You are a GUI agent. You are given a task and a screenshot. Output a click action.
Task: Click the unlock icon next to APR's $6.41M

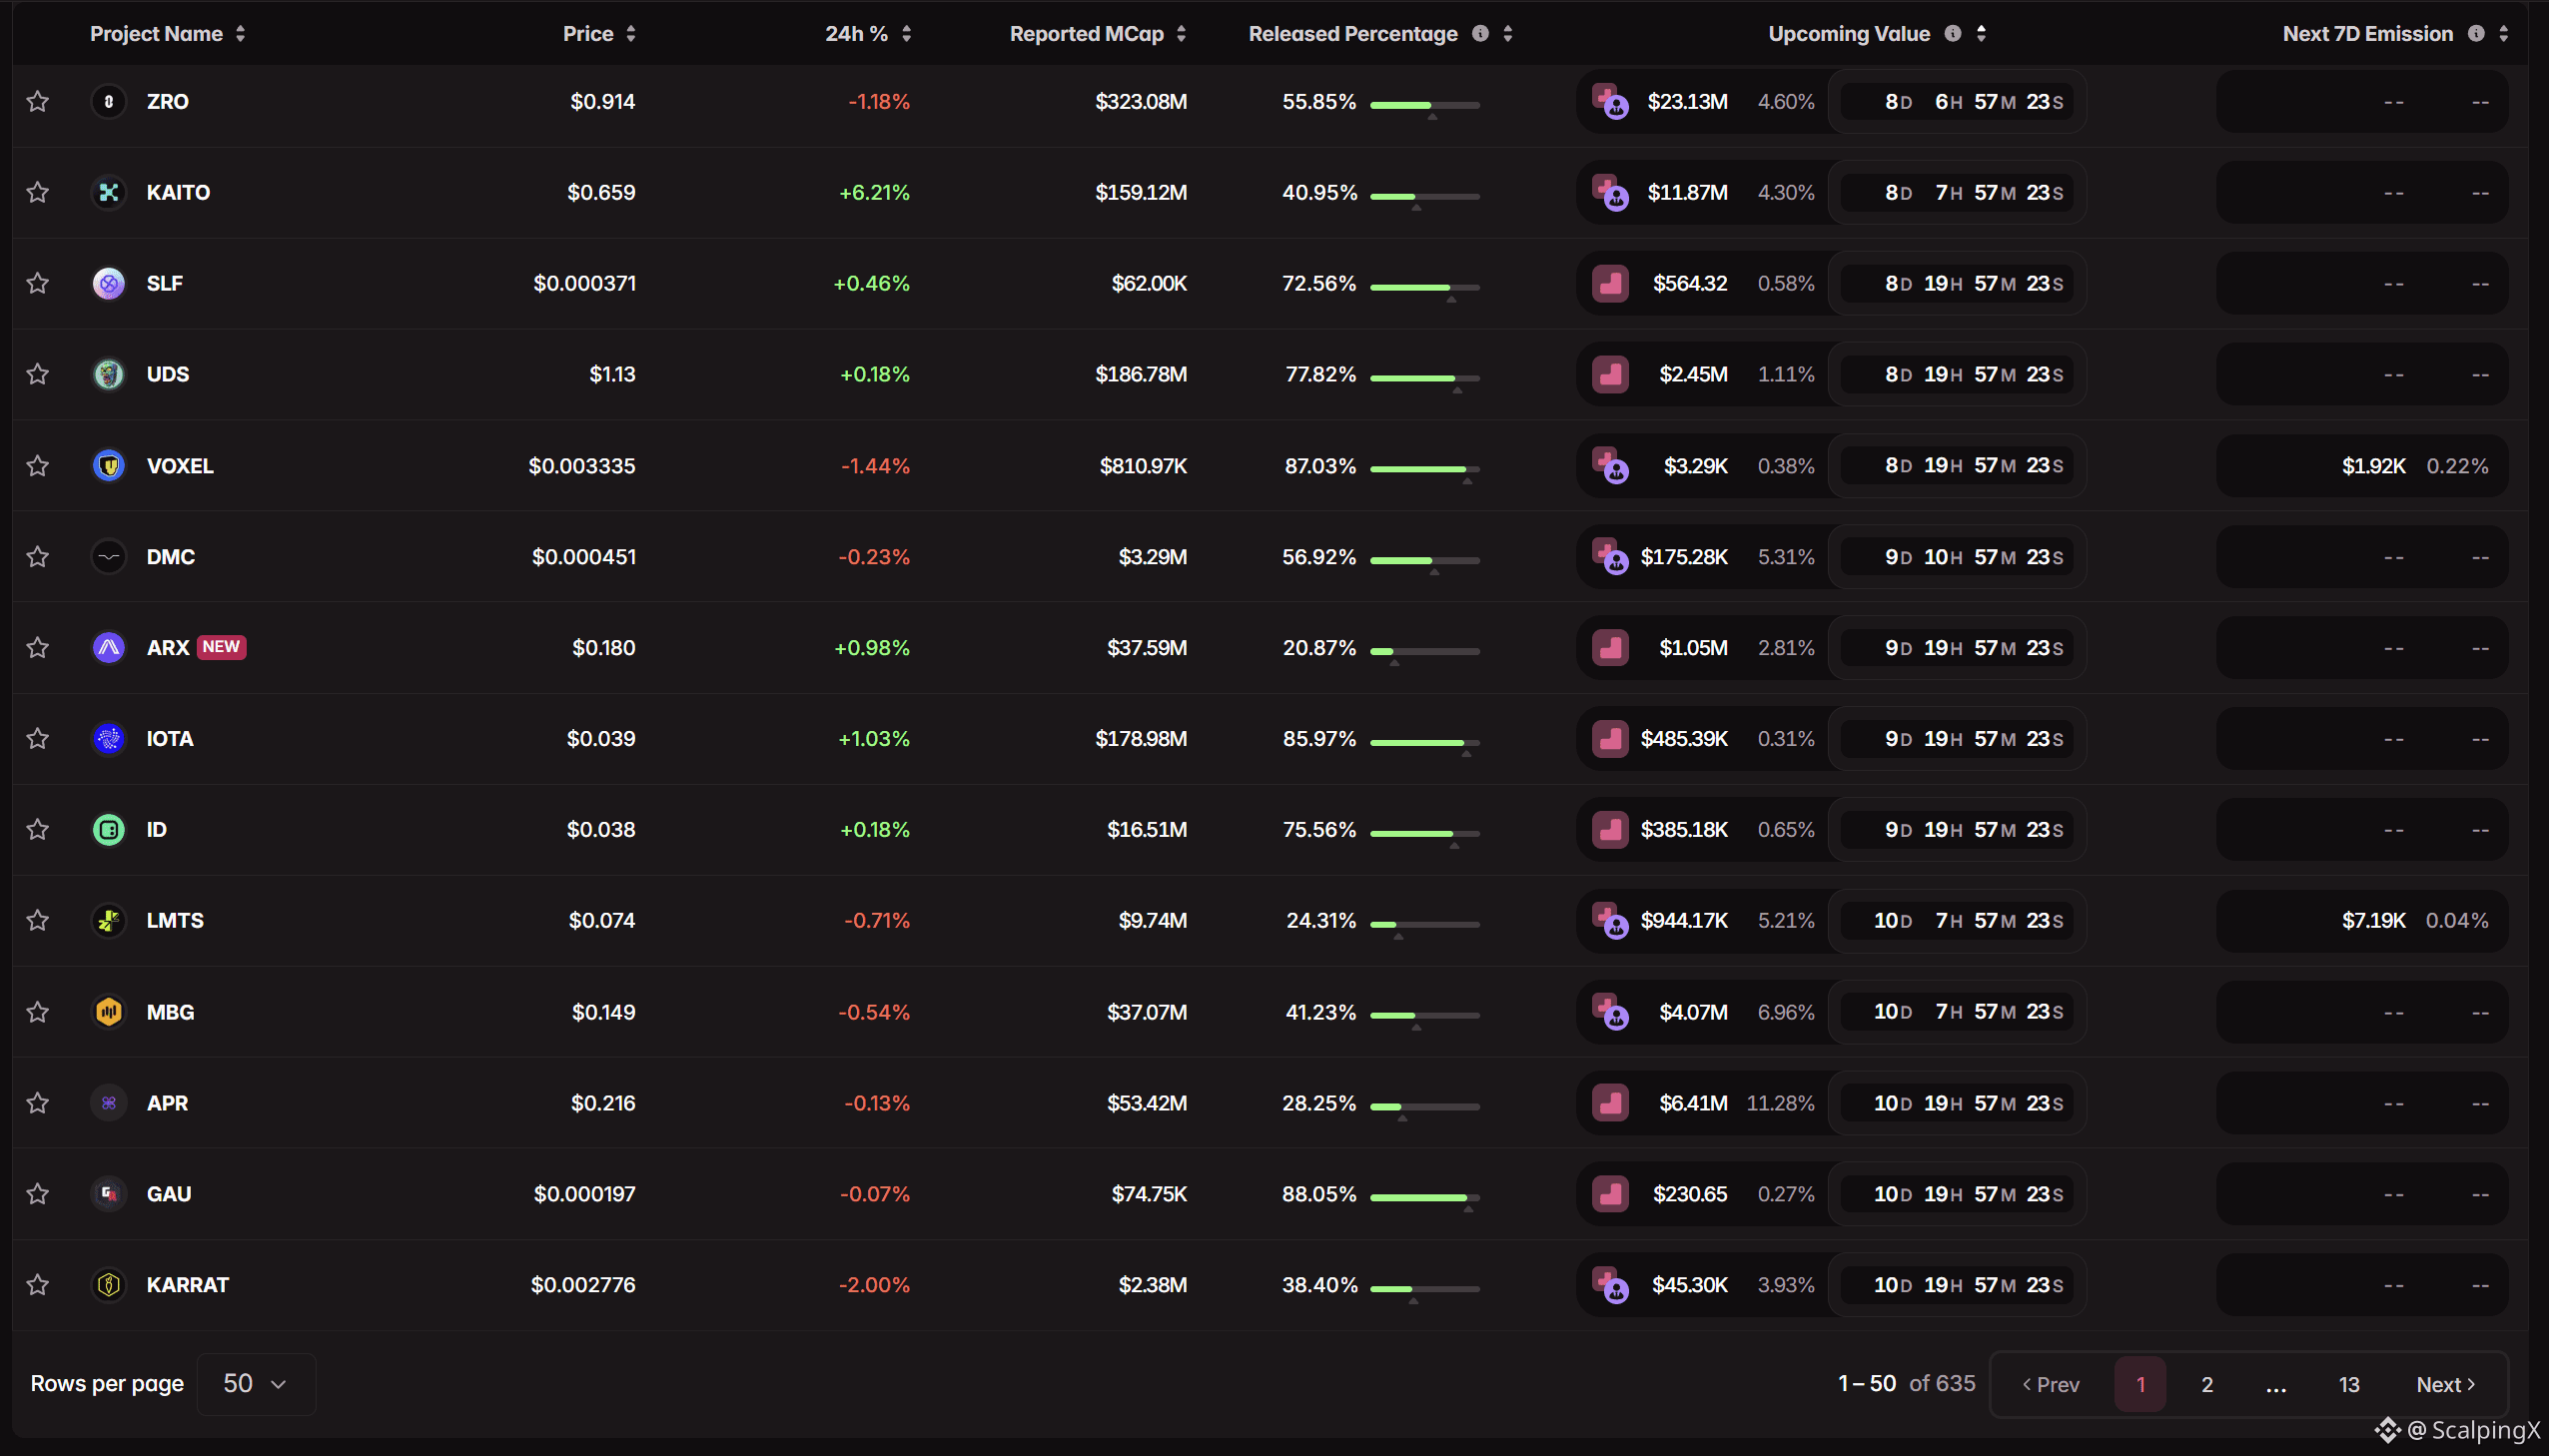pos(1610,1102)
